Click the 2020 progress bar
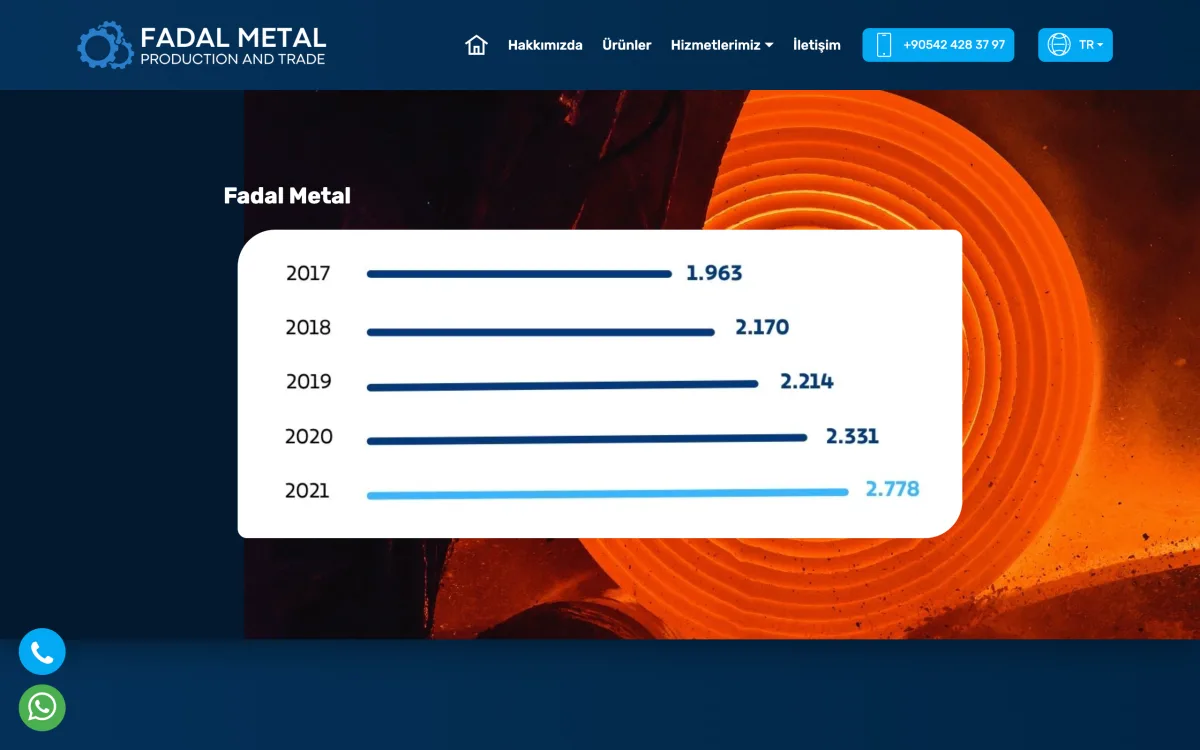Screen dimensions: 1200x750 586,439
